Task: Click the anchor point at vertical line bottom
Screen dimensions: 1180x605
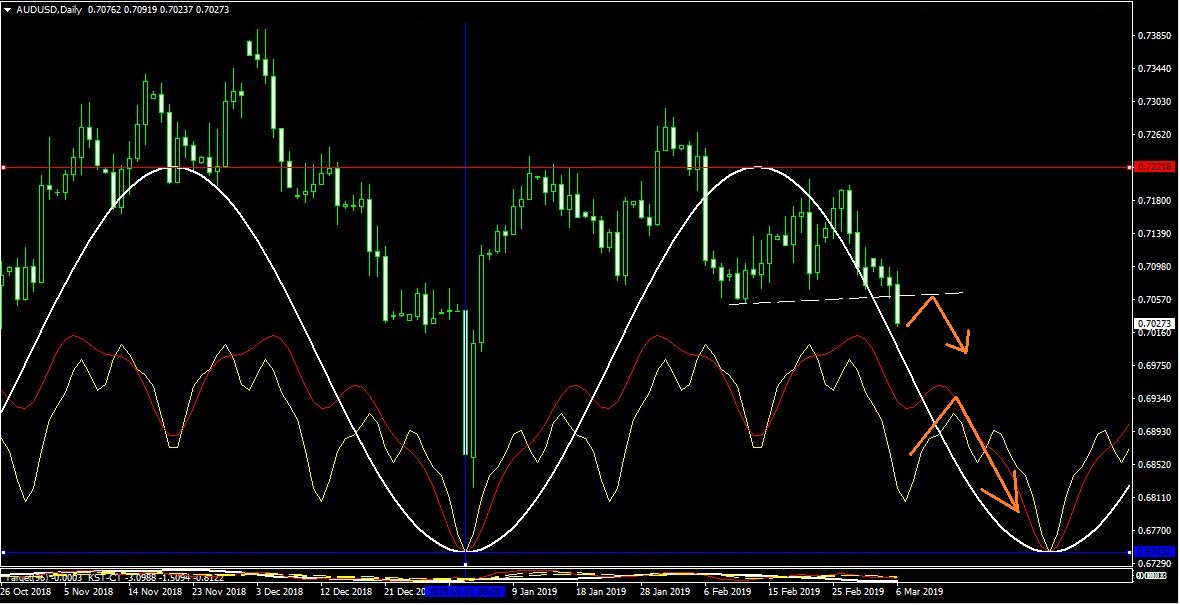Action: point(465,563)
